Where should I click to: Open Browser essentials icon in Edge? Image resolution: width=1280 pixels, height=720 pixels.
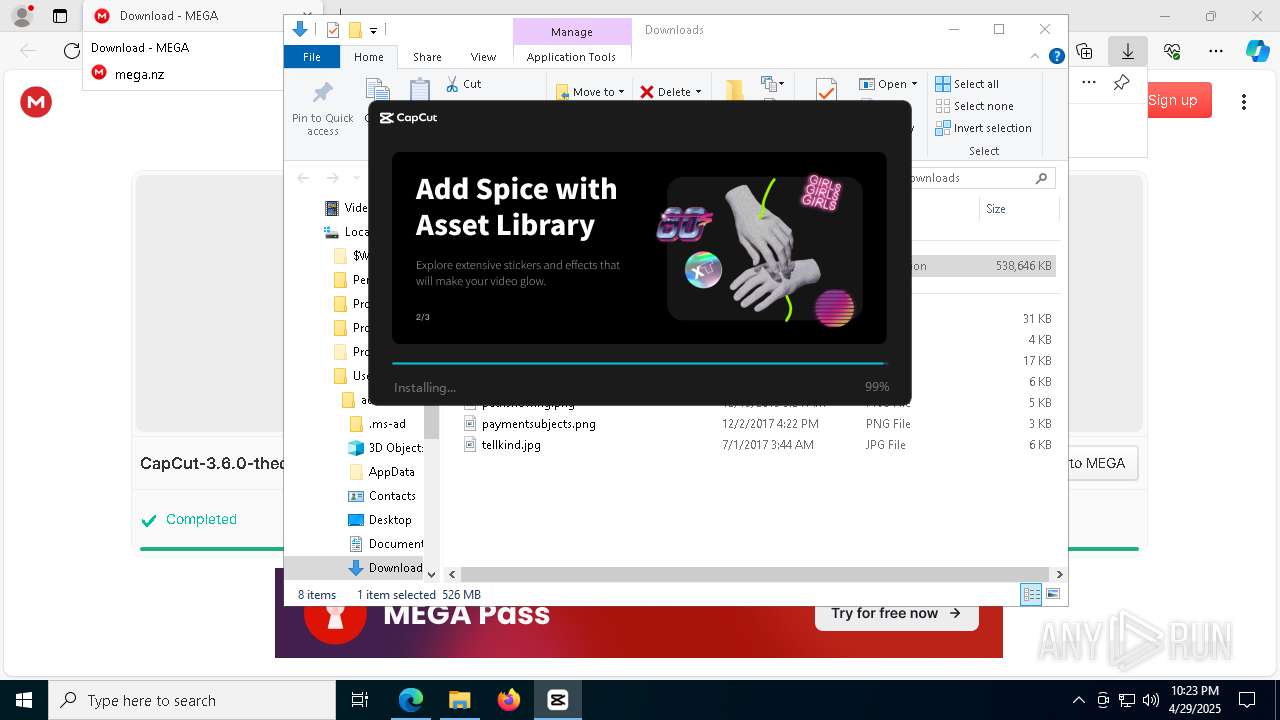coord(1172,51)
